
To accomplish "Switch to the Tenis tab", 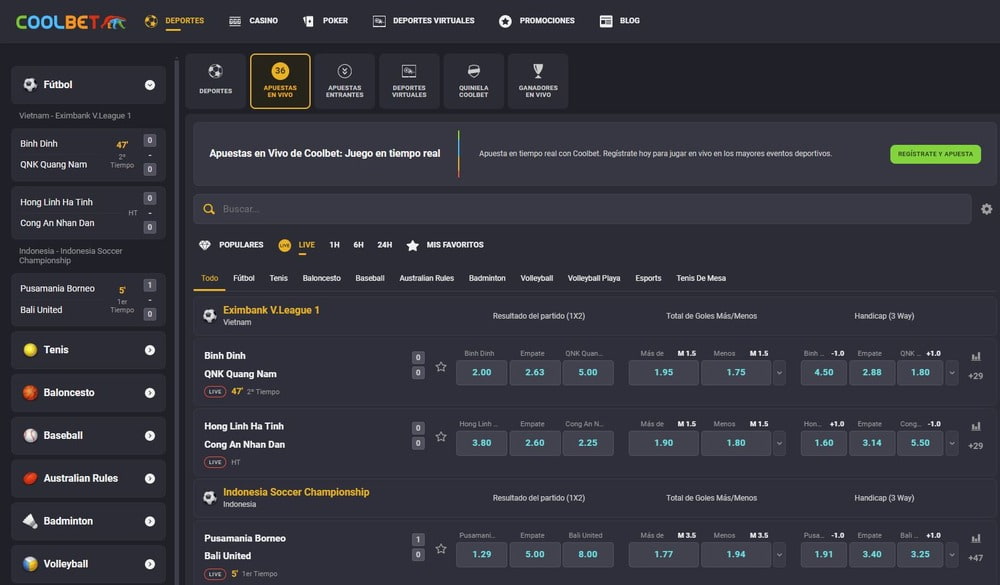I will tap(278, 278).
